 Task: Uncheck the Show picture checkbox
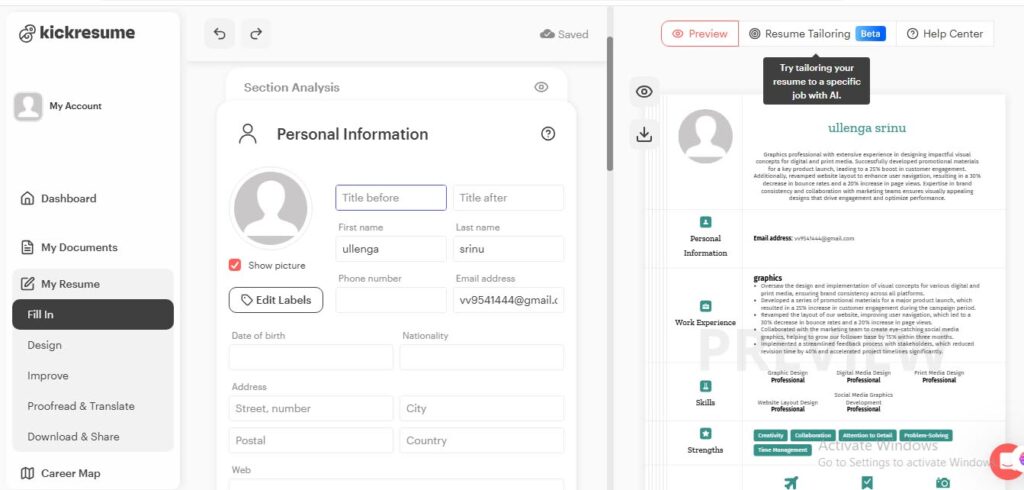pyautogui.click(x=235, y=265)
